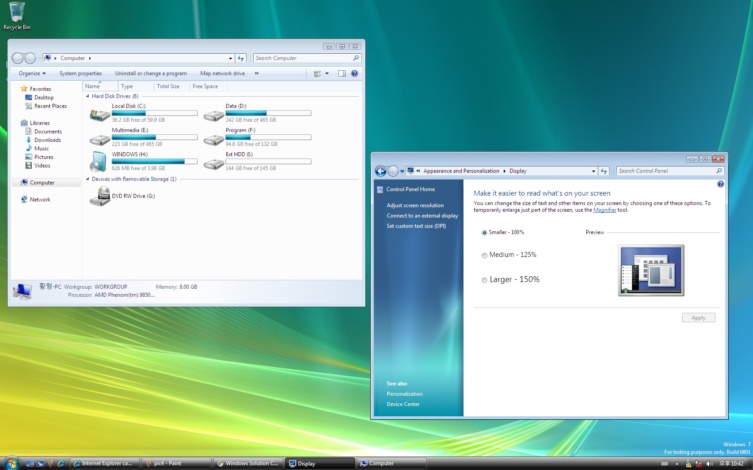Open the Recycle Bin desktop icon
This screenshot has height=470, width=753.
point(16,16)
